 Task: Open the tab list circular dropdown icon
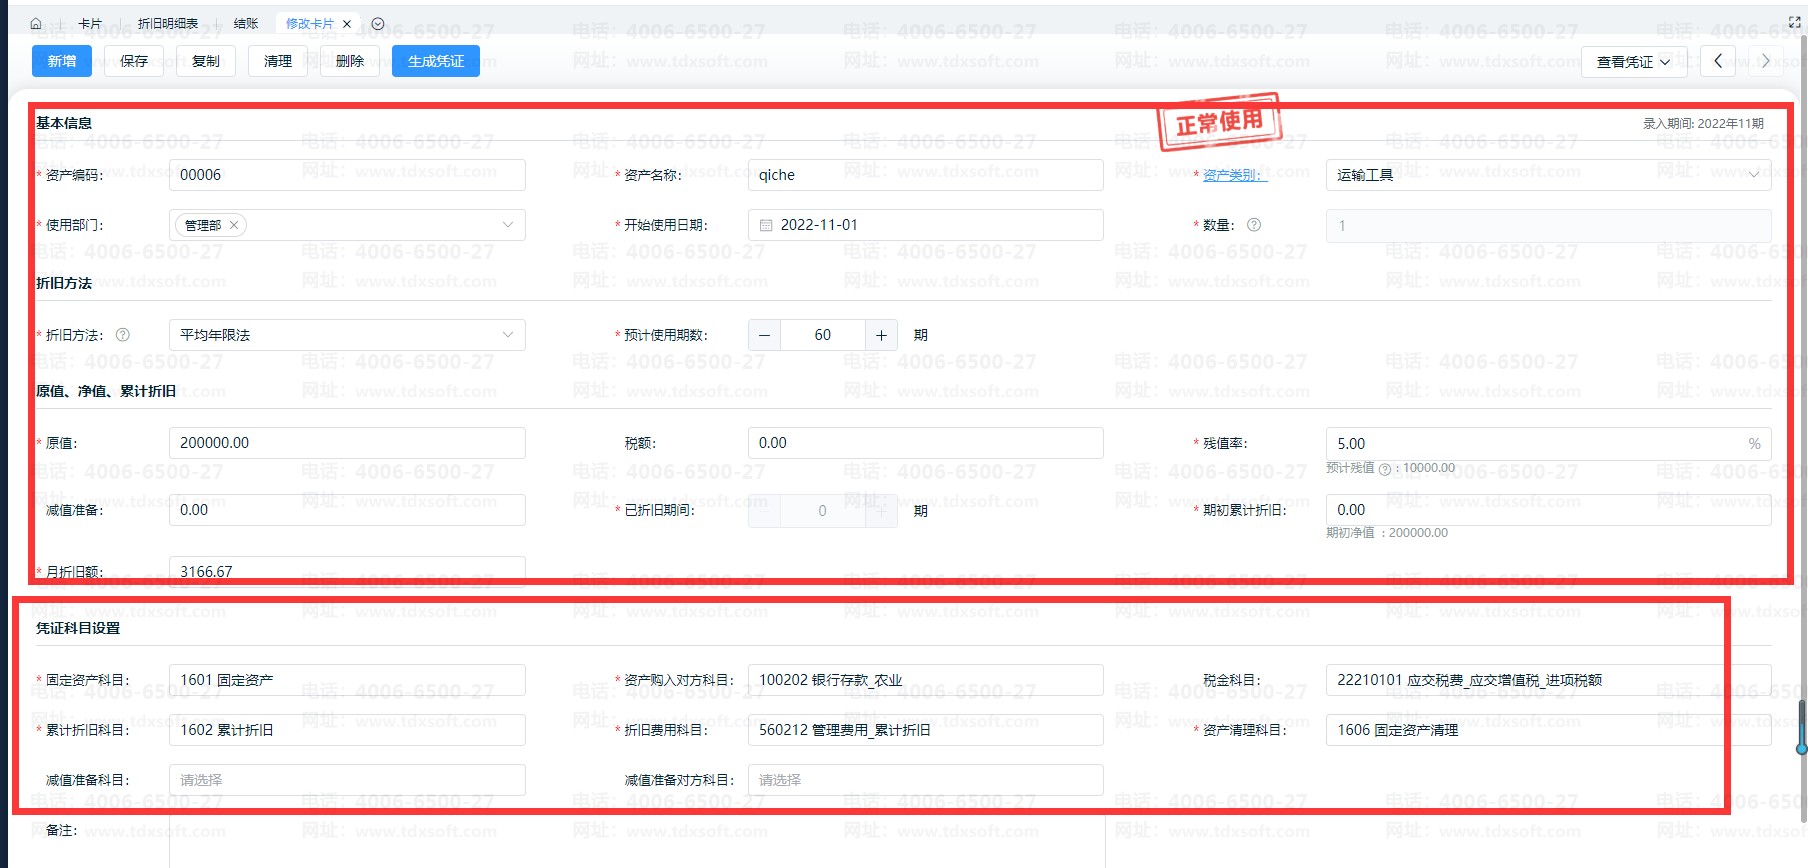click(378, 24)
